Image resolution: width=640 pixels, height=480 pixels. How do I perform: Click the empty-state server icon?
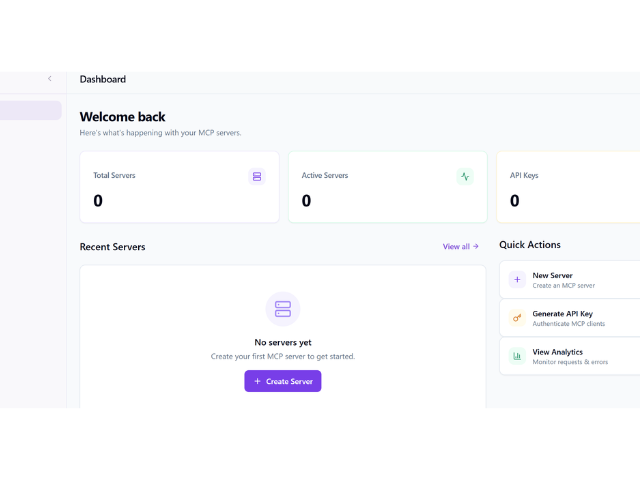click(x=283, y=309)
